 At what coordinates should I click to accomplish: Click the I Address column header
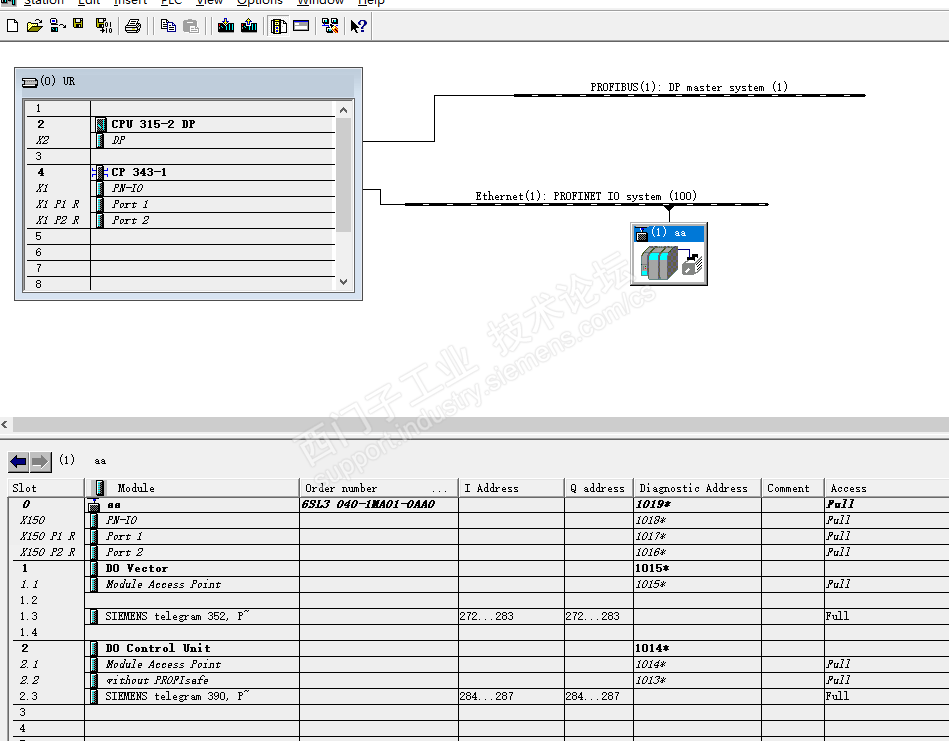511,488
